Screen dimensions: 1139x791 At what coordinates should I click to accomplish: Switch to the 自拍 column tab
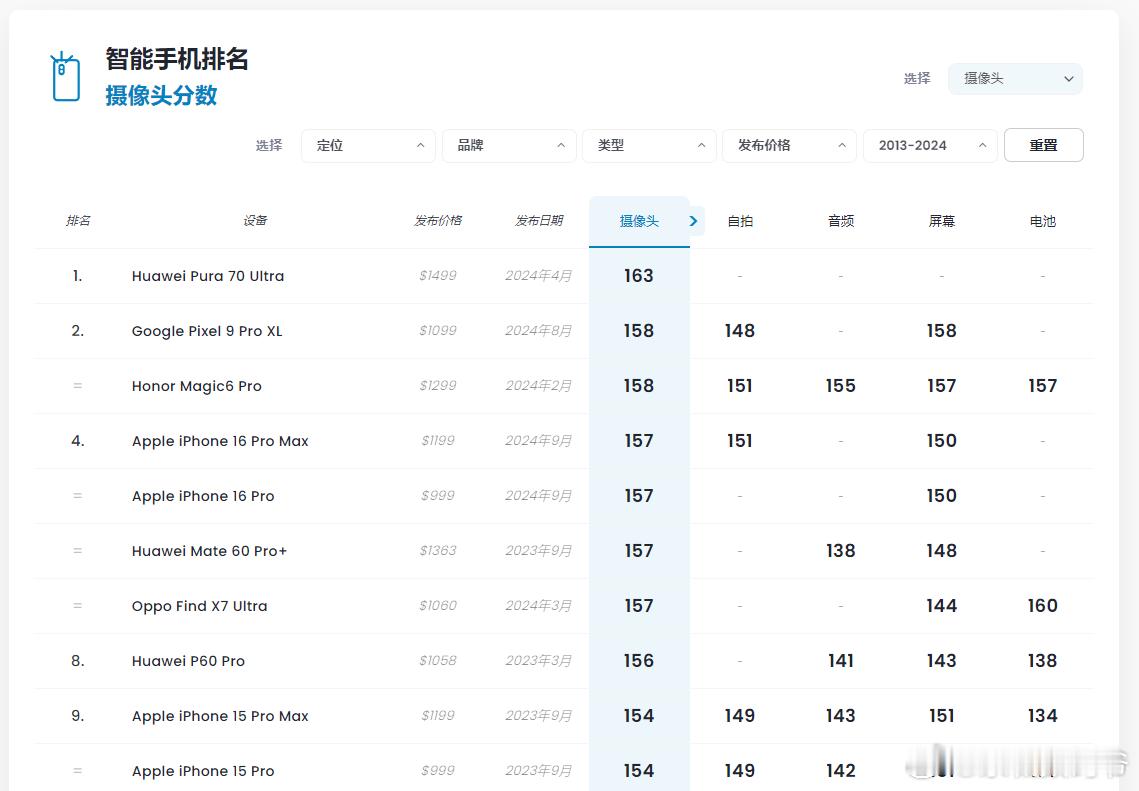coord(740,221)
